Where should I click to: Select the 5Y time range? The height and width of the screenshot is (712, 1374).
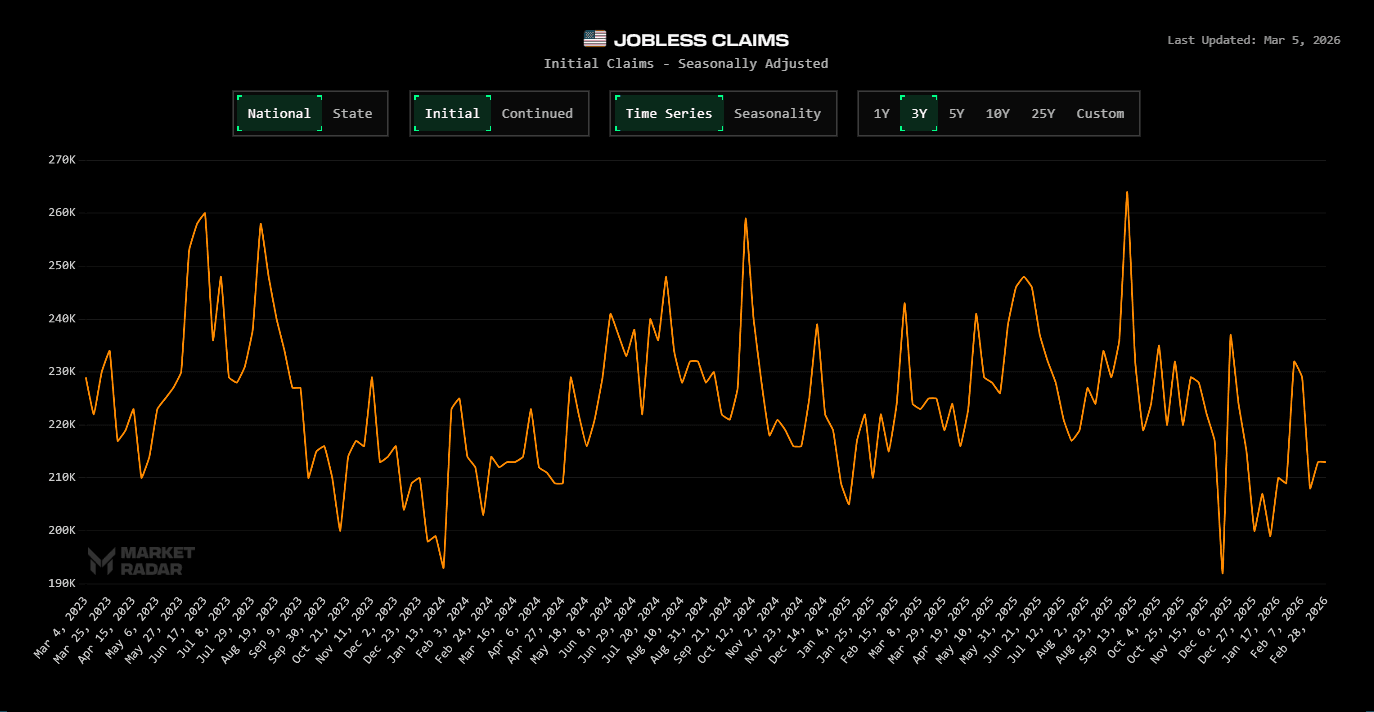(x=956, y=113)
